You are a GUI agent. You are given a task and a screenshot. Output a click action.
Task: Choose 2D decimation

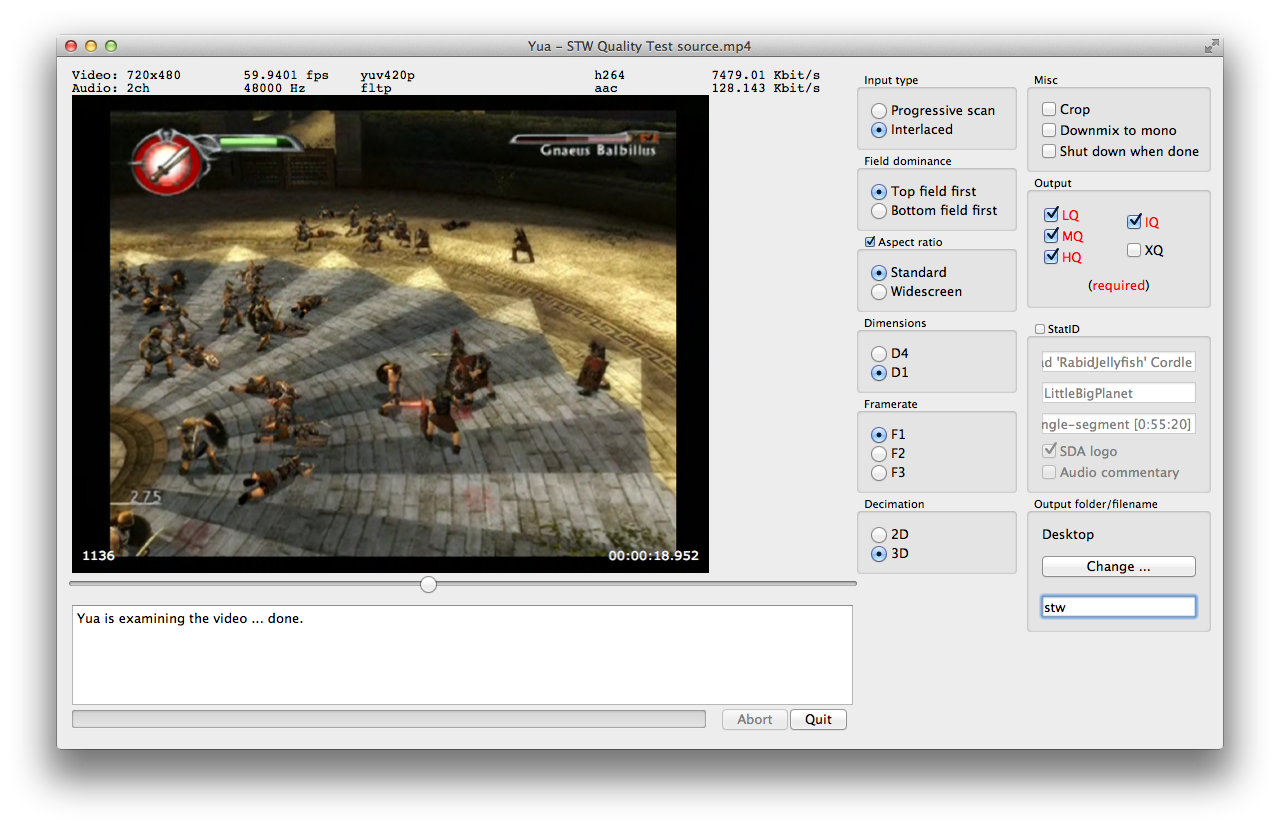pyautogui.click(x=879, y=535)
